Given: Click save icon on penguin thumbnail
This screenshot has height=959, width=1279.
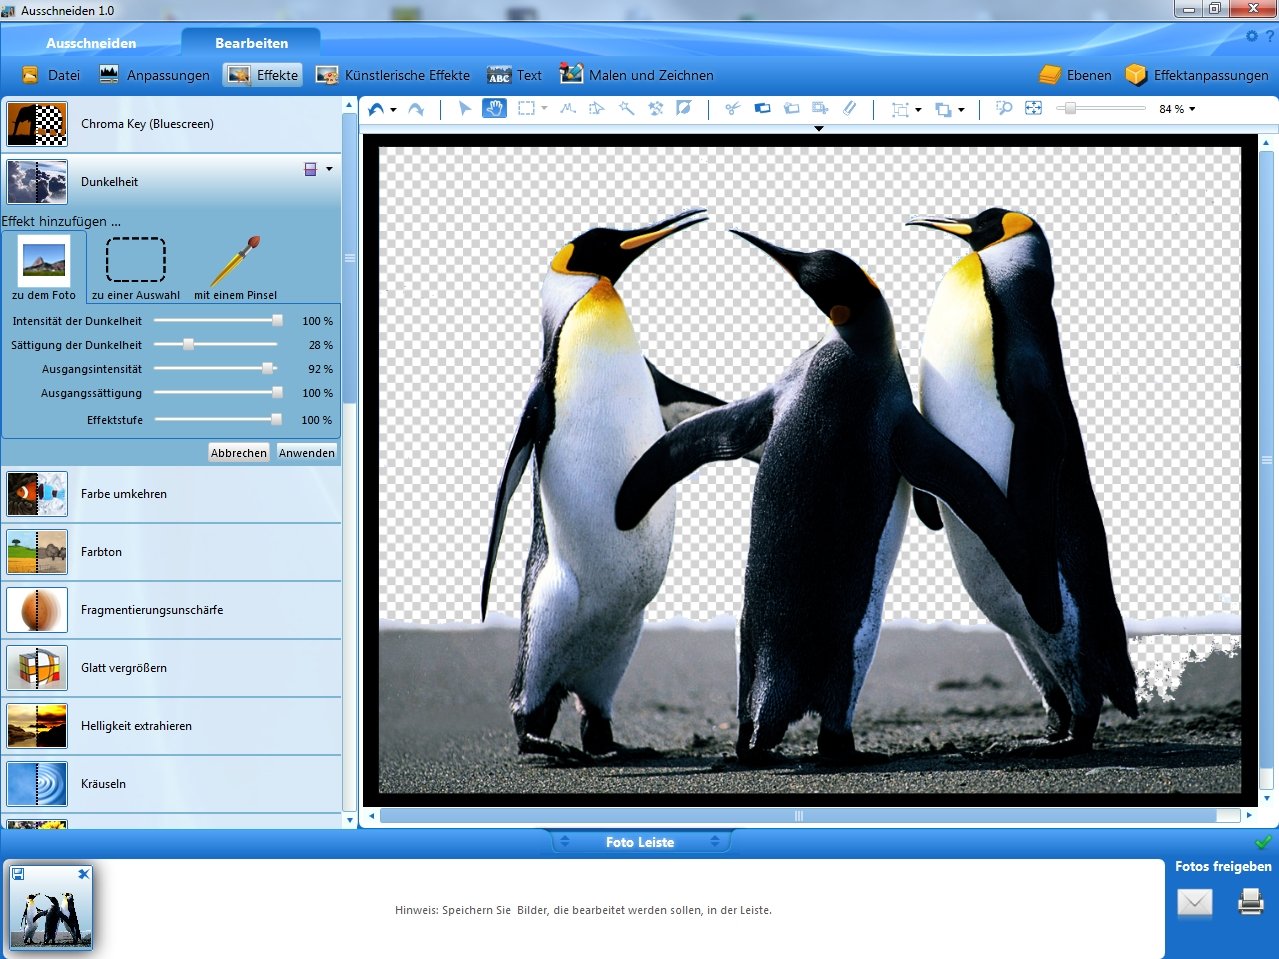Looking at the screenshot, I should click(18, 874).
